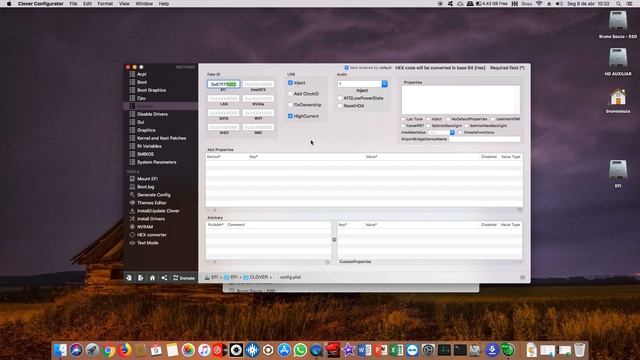Enable the DisableFunctions checkbox
The width and height of the screenshot is (640, 360).
coord(460,132)
